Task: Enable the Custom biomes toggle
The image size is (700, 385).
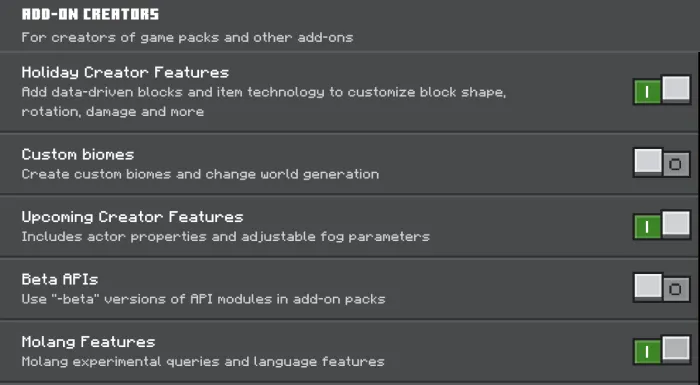Action: 662,163
